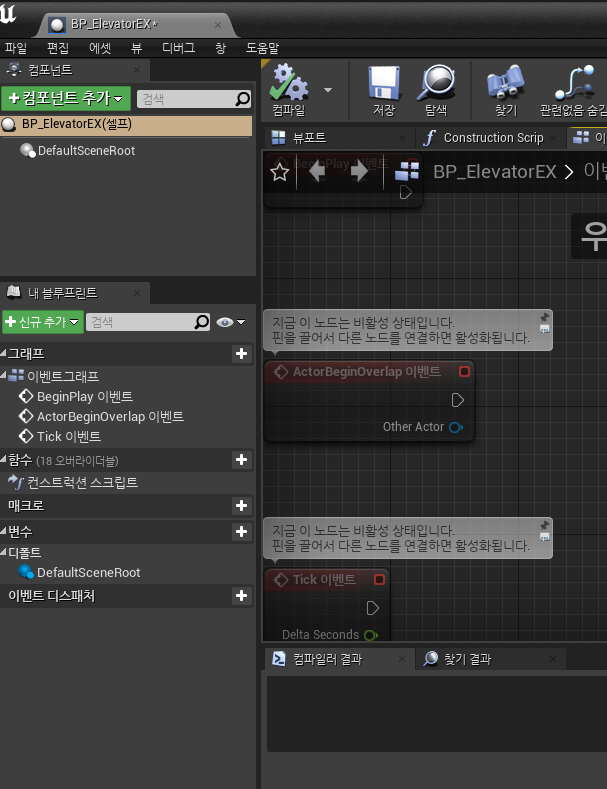Click the Tick event red delegate pin
607x789 pixels.
pos(380,580)
